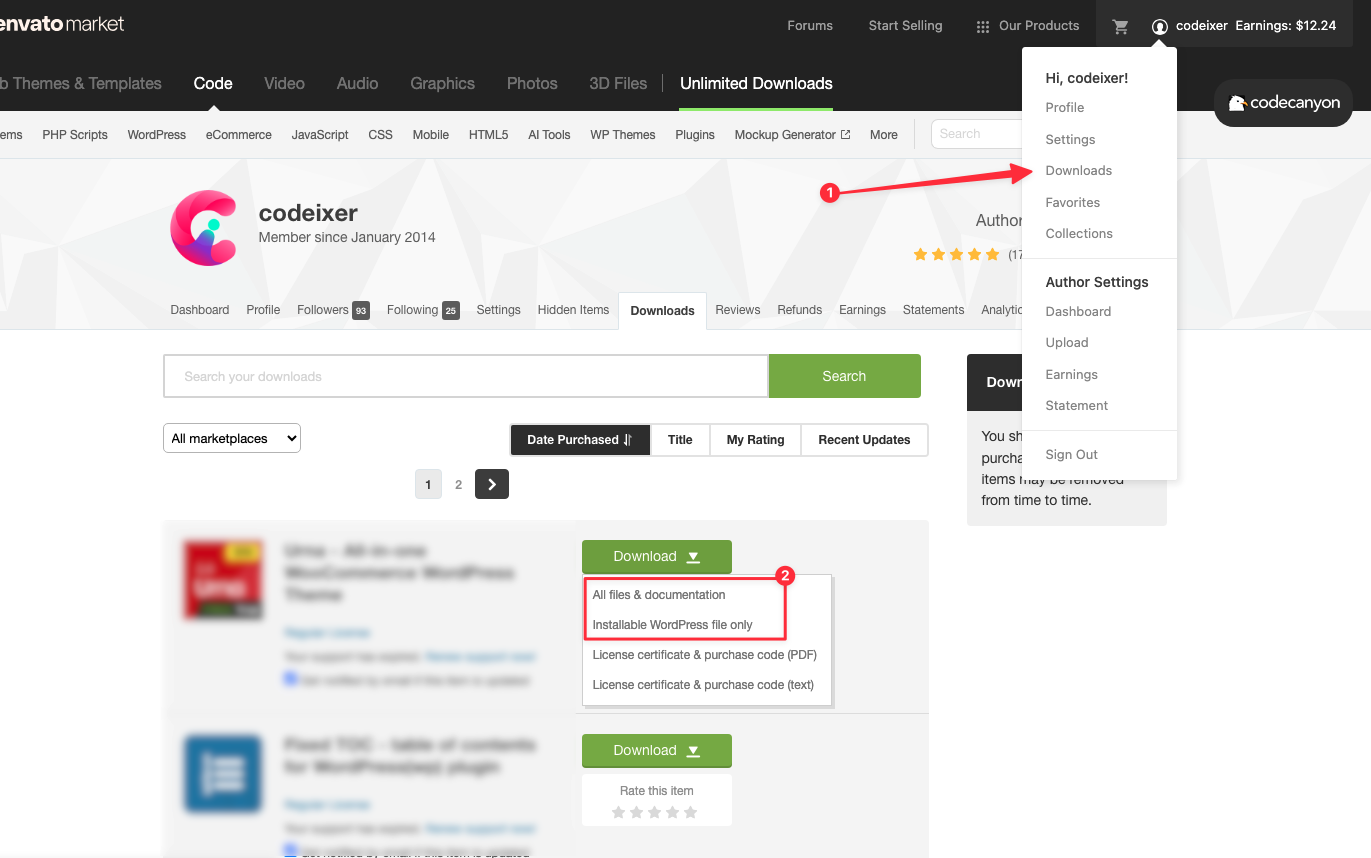Open Downloads in user menu
Image resolution: width=1371 pixels, height=858 pixels.
tap(1079, 171)
